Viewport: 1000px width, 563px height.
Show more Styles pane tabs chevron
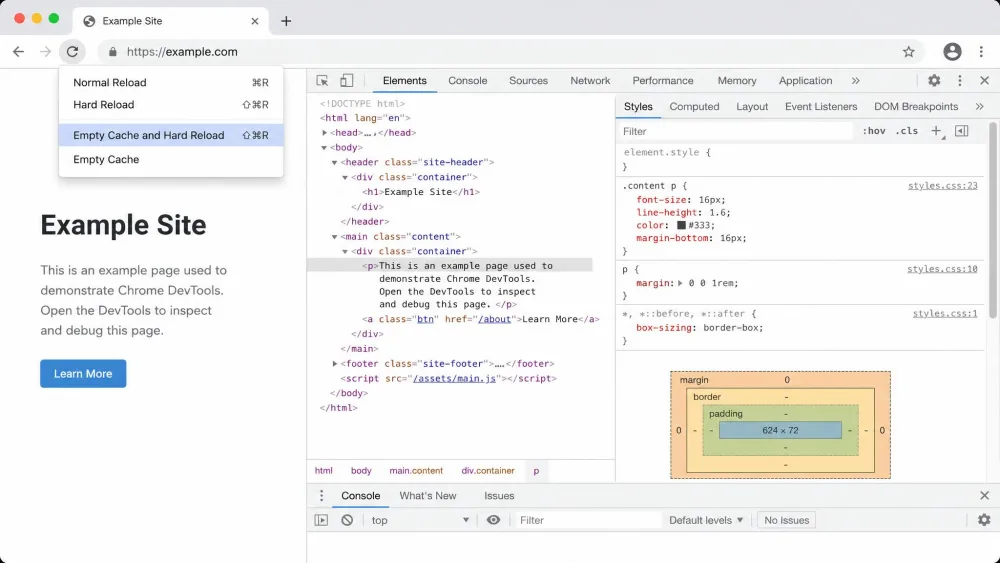click(980, 106)
